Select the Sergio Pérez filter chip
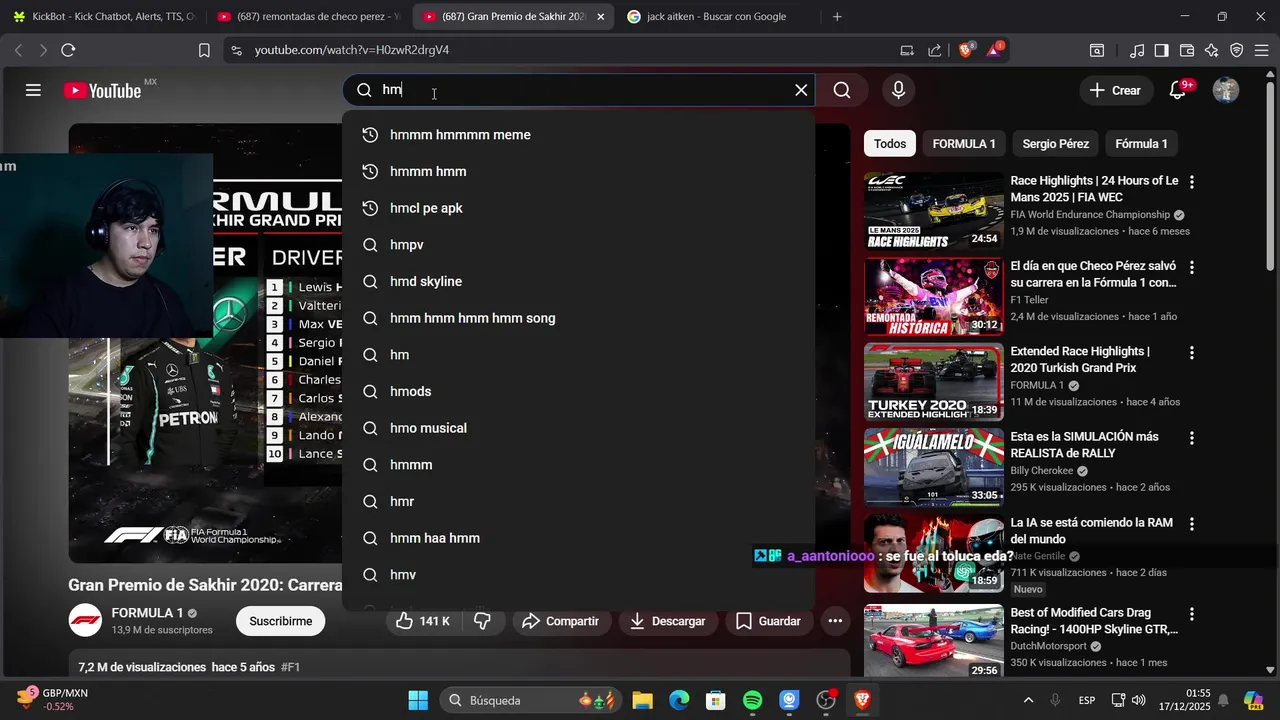 coord(1055,144)
